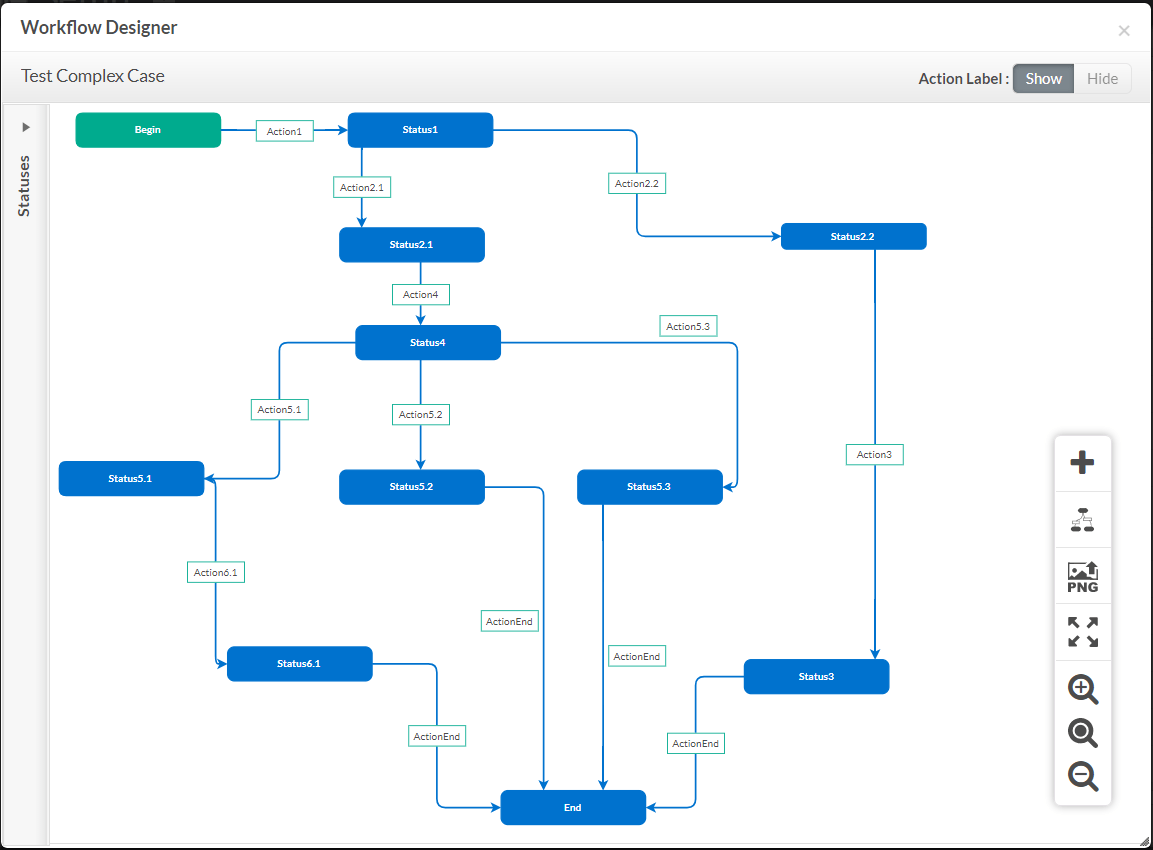Click the dialog resize grip corner
The height and width of the screenshot is (850, 1153).
click(x=1144, y=841)
